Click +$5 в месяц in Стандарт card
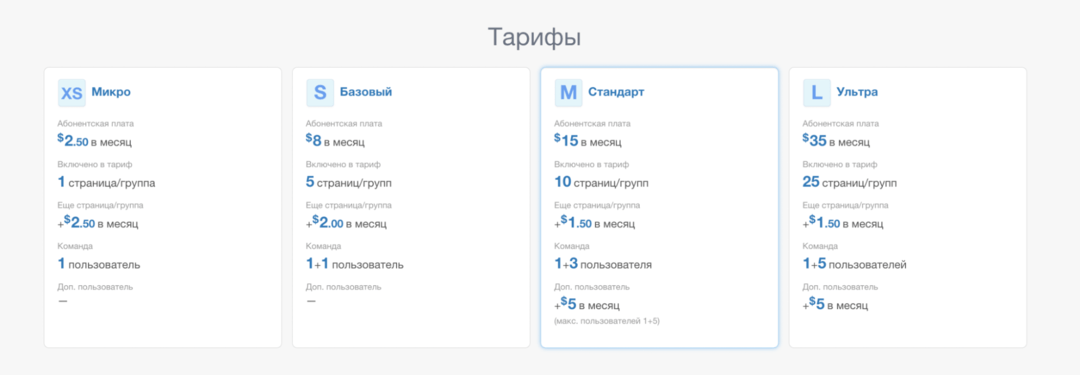Screen dimensions: 1080x375 click(x=588, y=304)
